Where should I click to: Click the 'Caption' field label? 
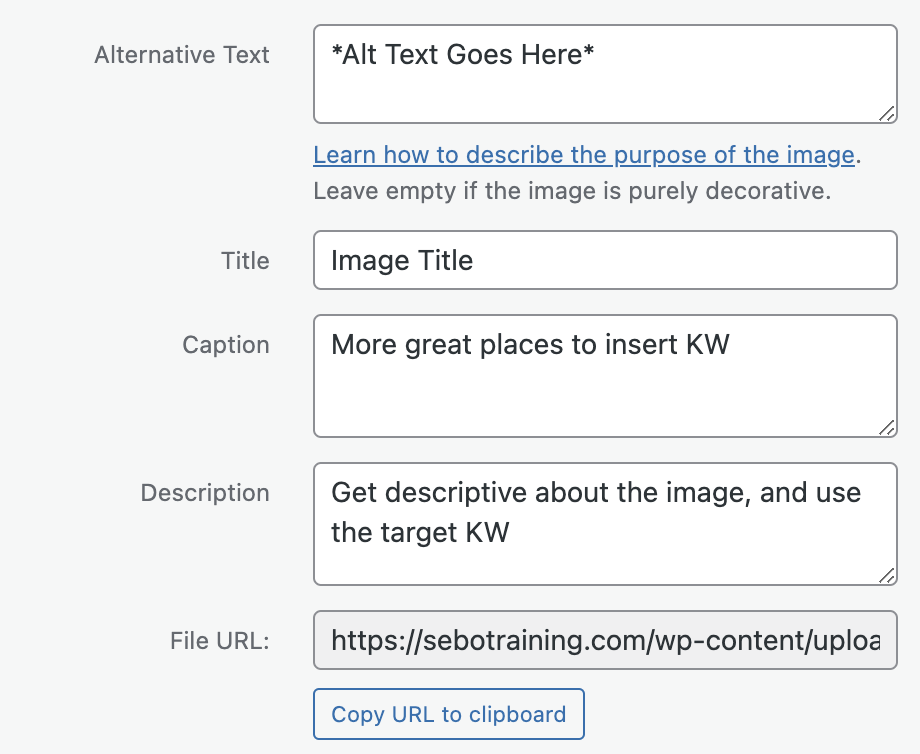(x=226, y=345)
